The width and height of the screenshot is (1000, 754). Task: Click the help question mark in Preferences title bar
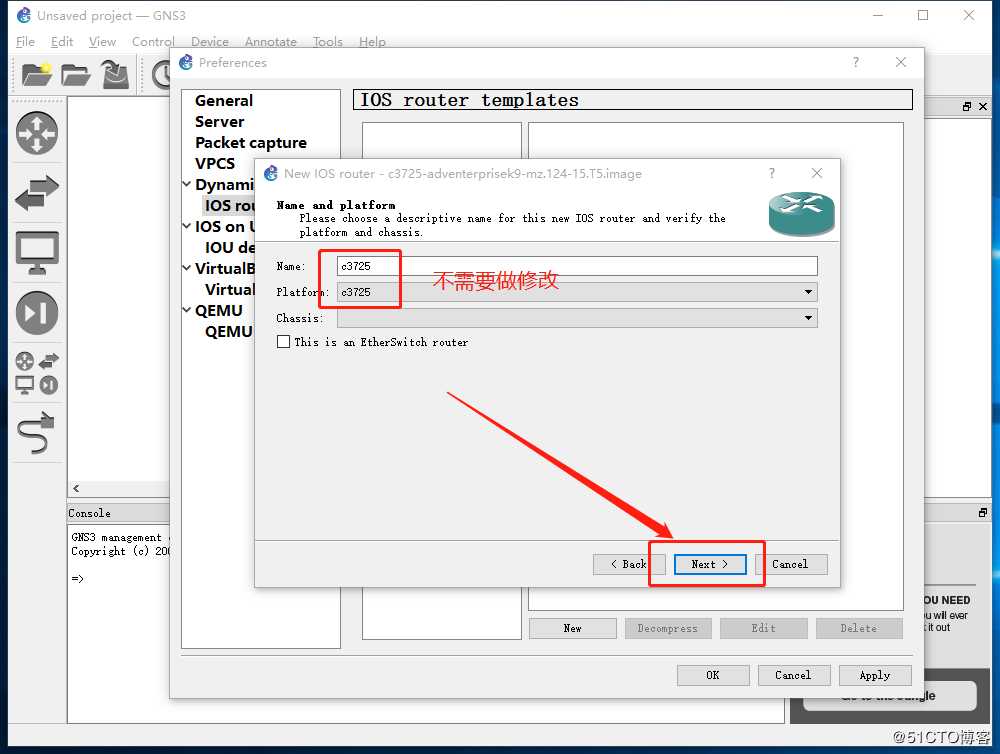(856, 62)
